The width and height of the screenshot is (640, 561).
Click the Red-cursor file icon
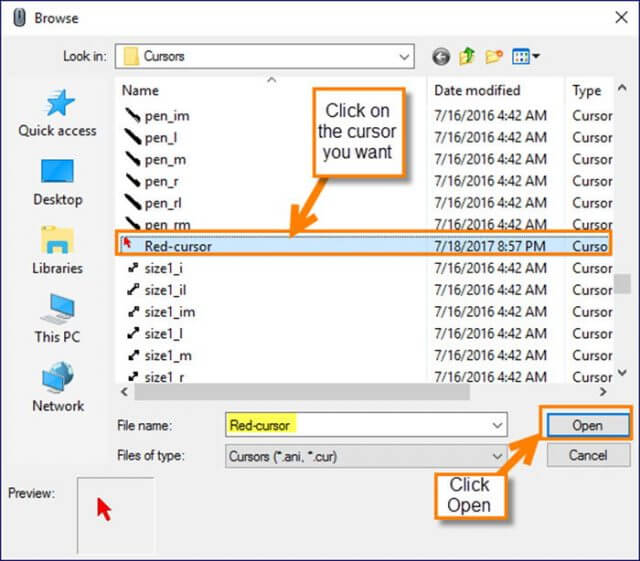point(127,243)
